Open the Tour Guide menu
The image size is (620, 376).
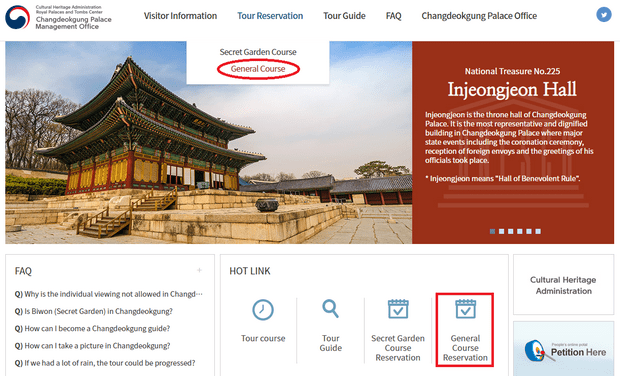344,16
